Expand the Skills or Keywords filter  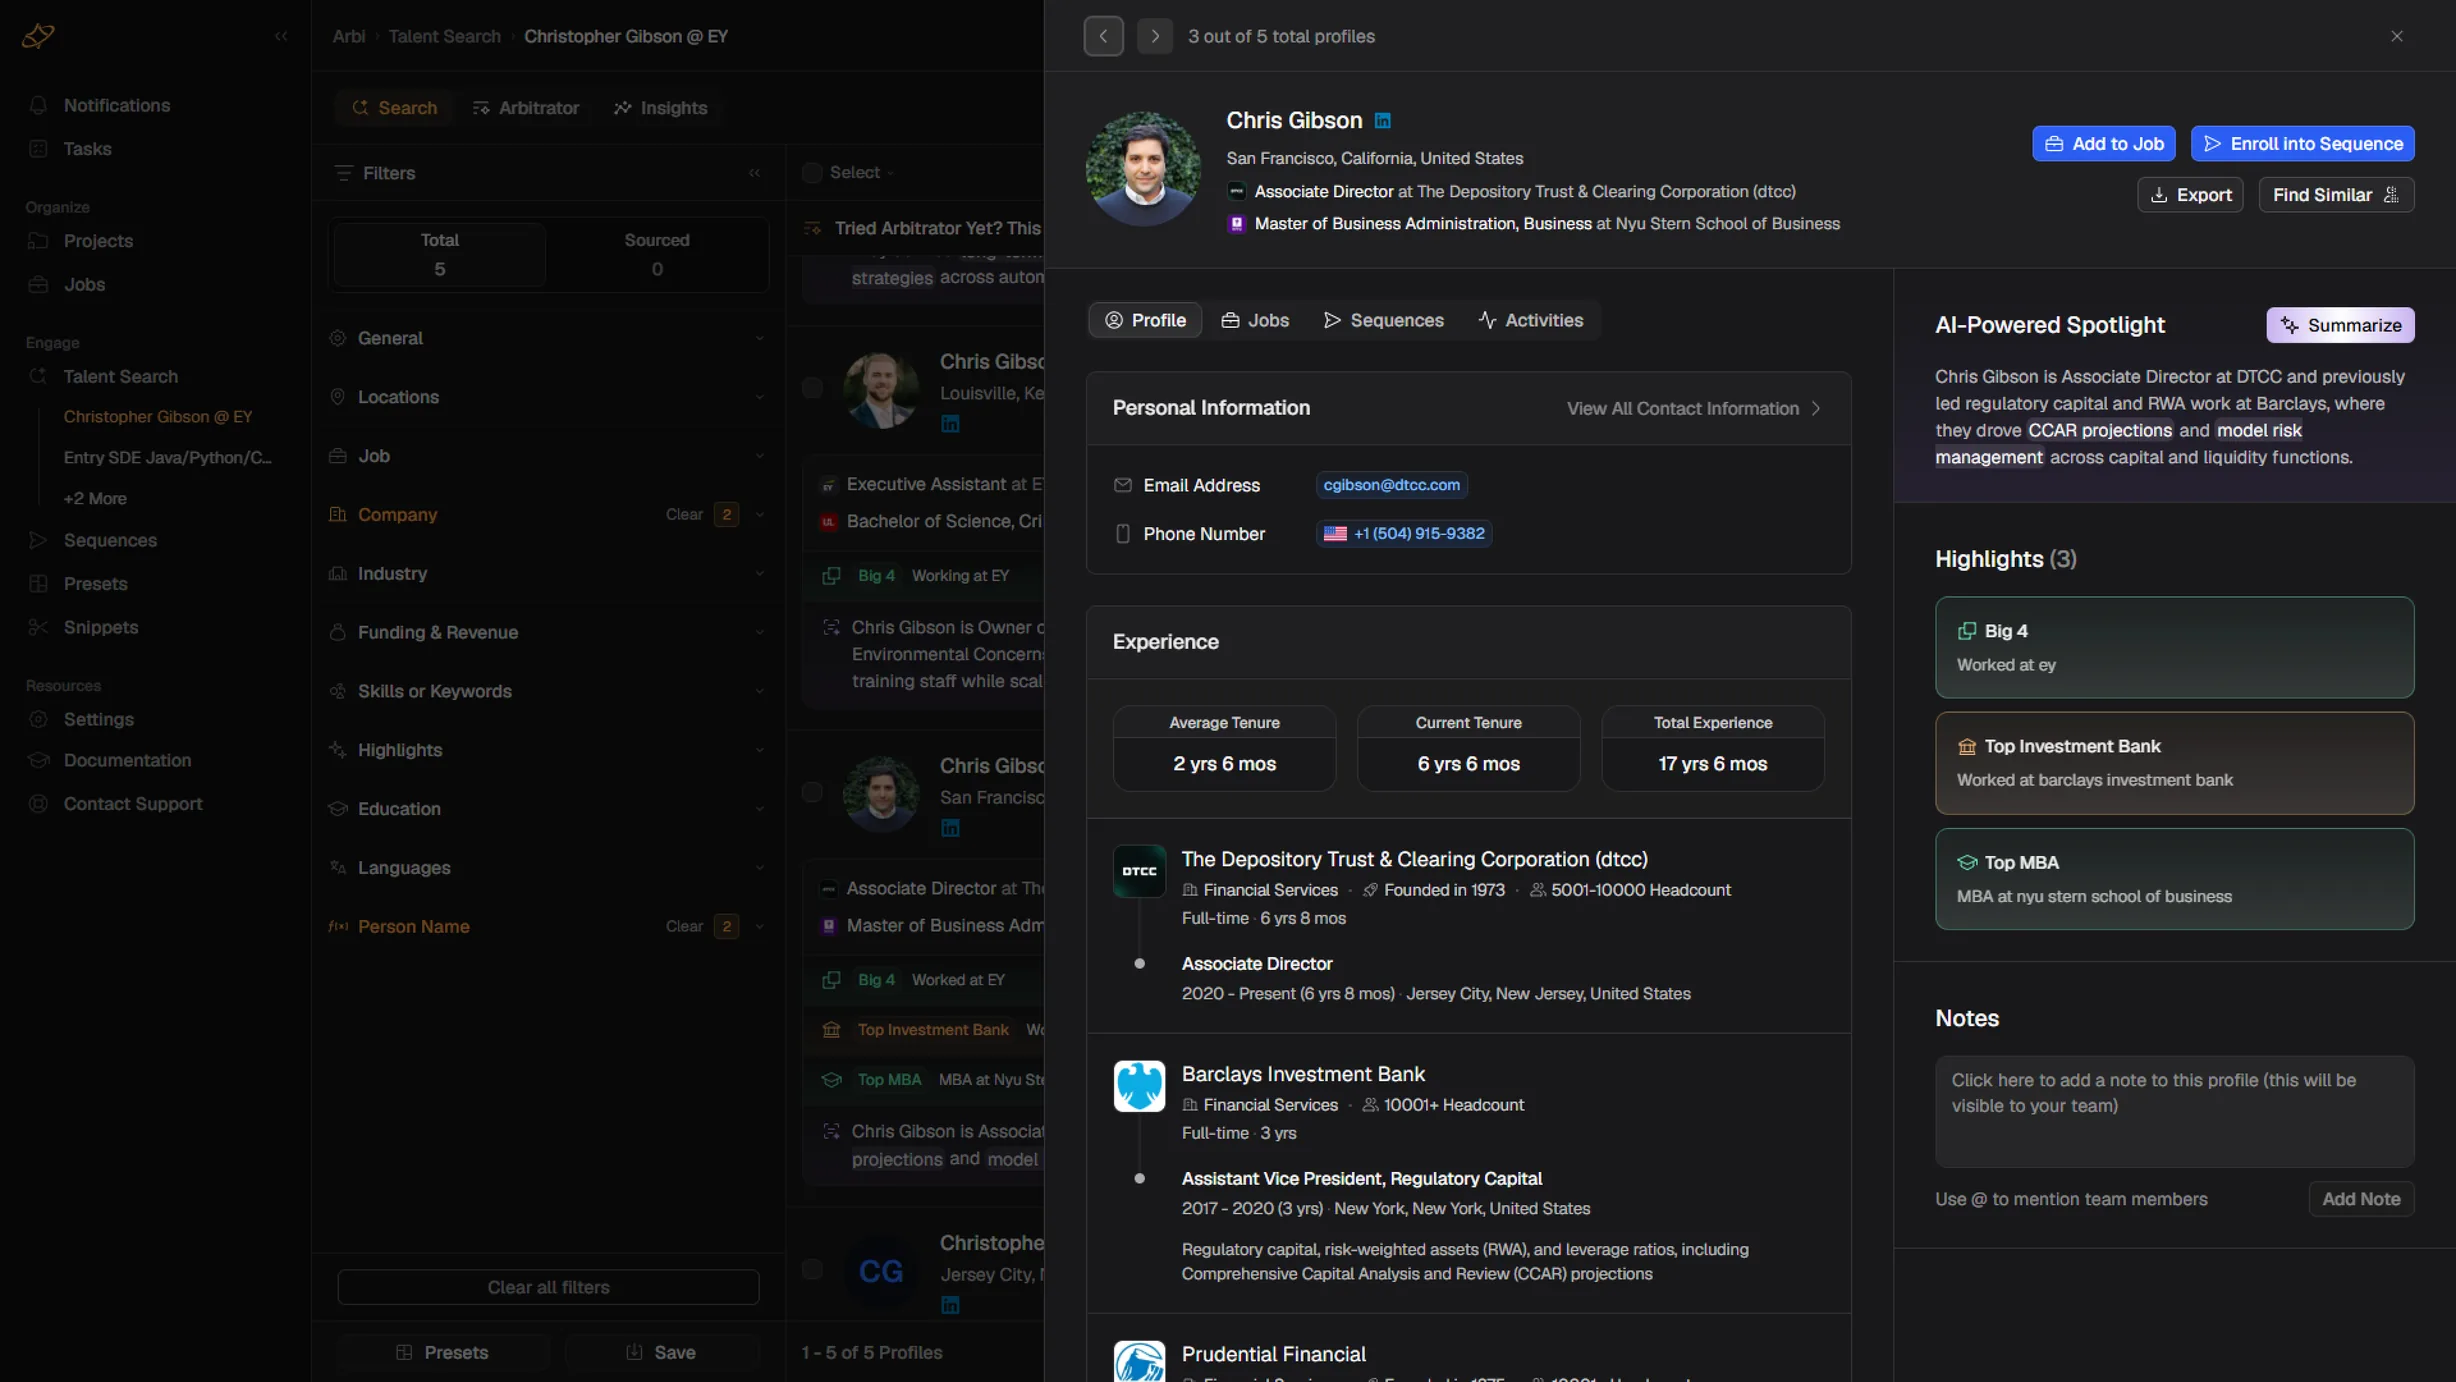548,692
